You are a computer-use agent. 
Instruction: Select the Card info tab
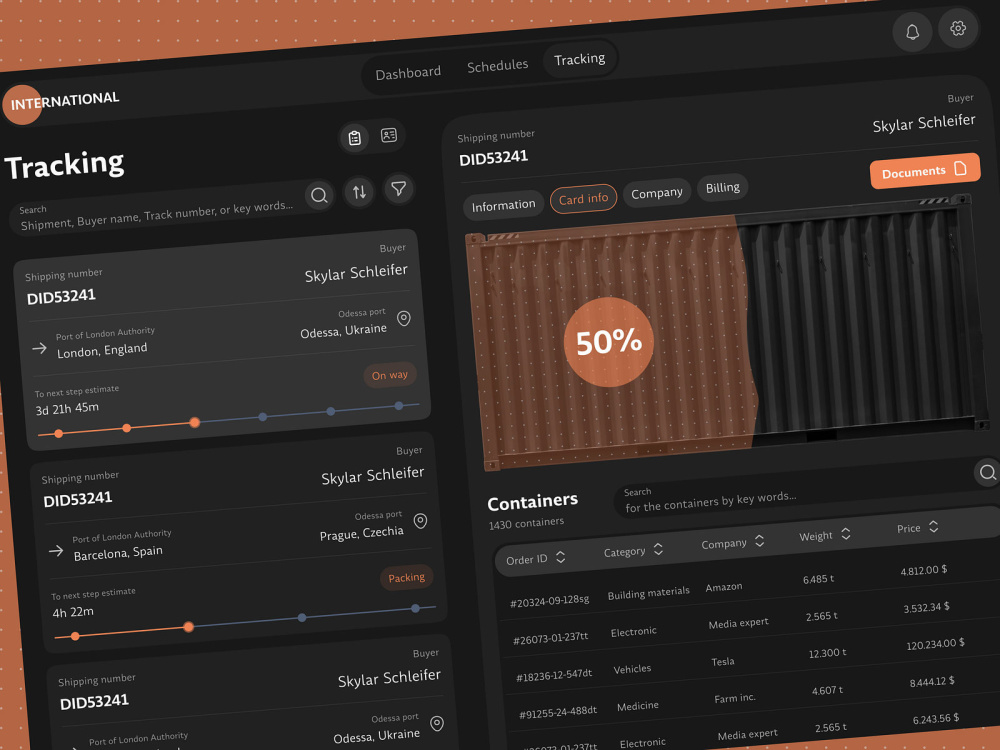coord(584,199)
